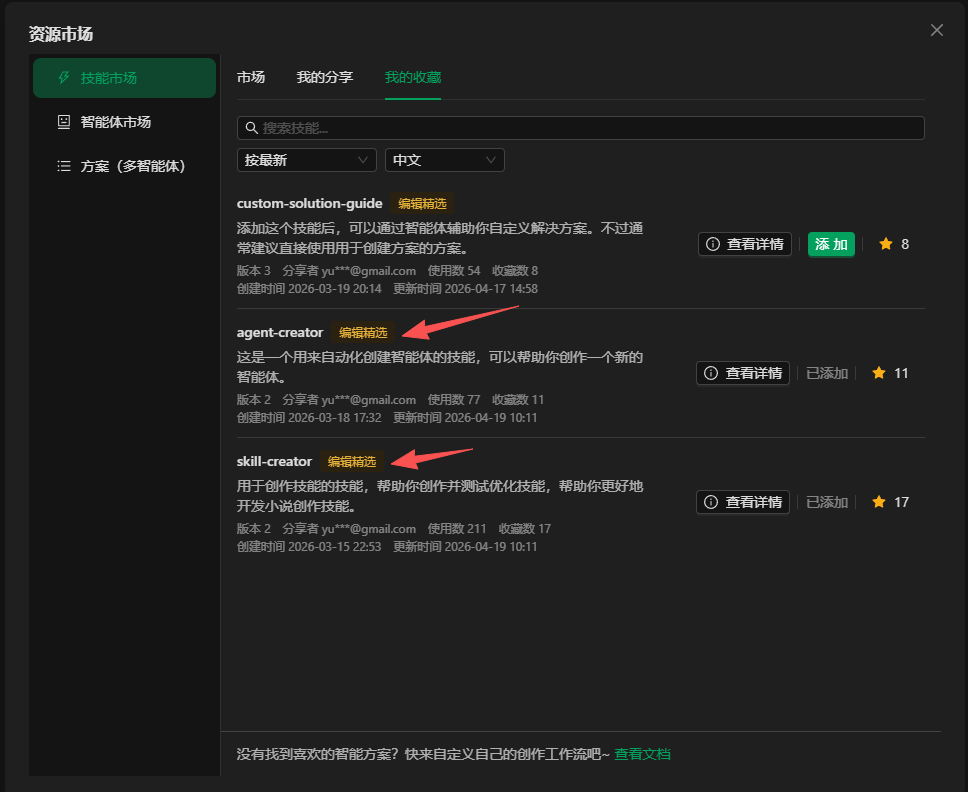Screen dimensions: 968x792
Task: Close the 资源市场 dialog
Action: point(937,30)
